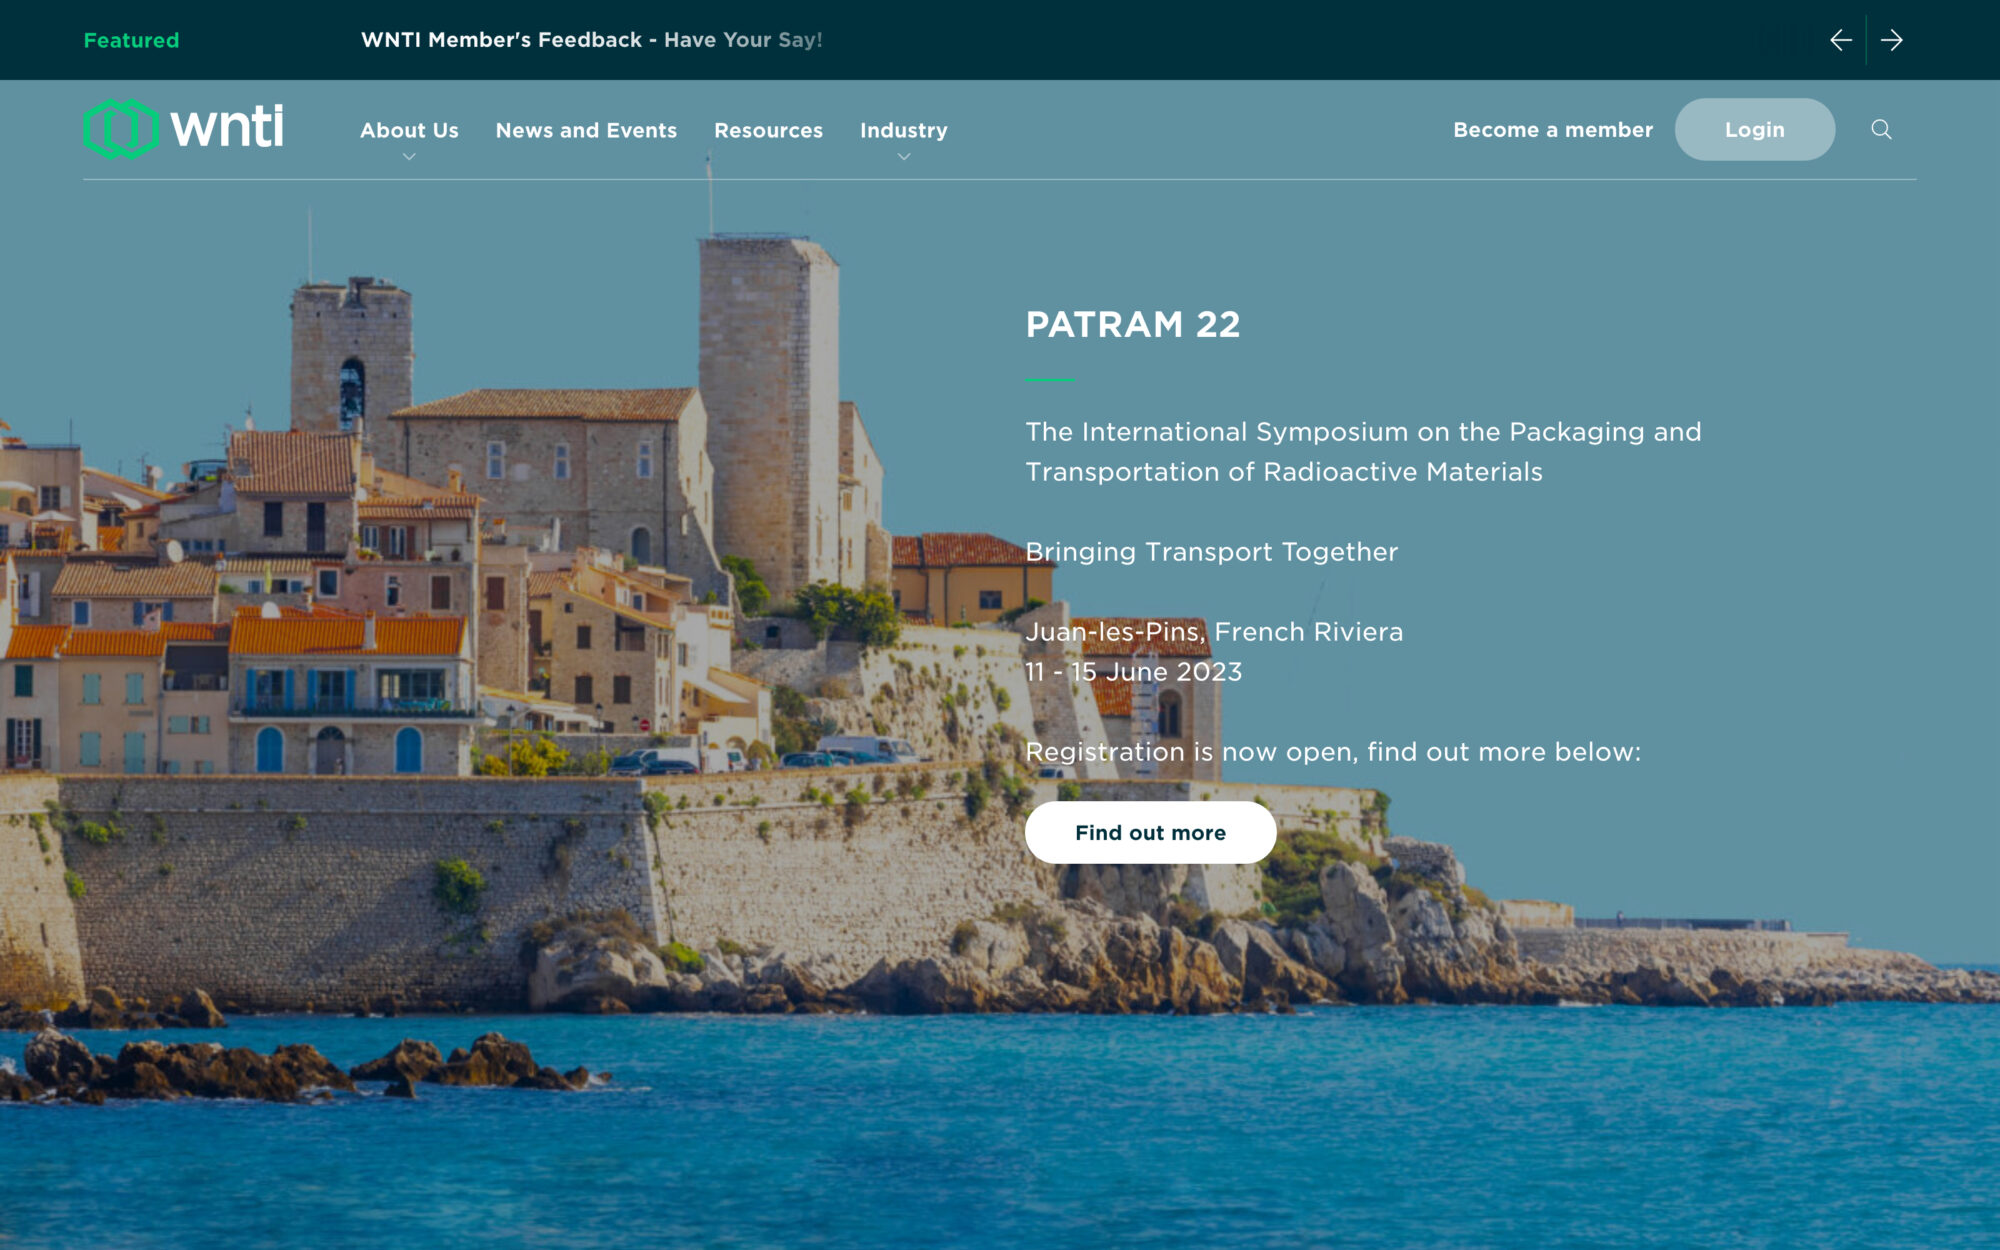The width and height of the screenshot is (2000, 1250).
Task: Open the Industry menu item
Action: click(x=904, y=130)
